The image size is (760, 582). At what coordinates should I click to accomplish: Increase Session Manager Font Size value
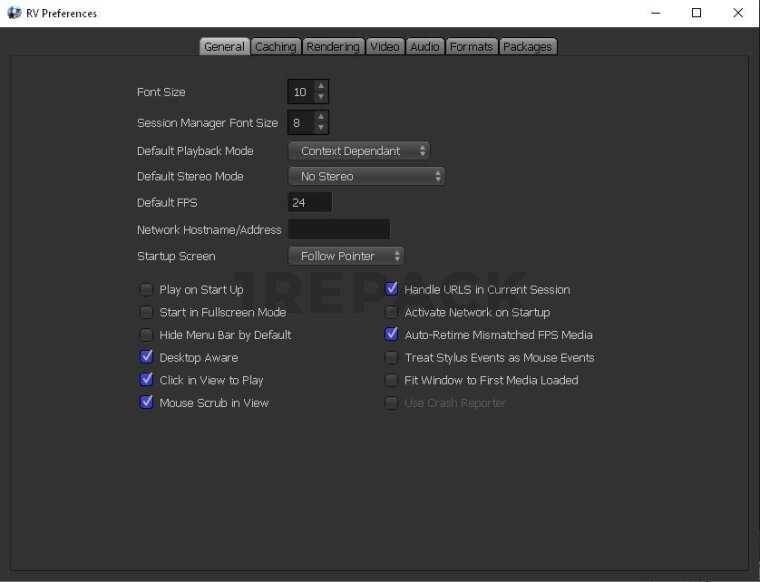tap(320, 117)
